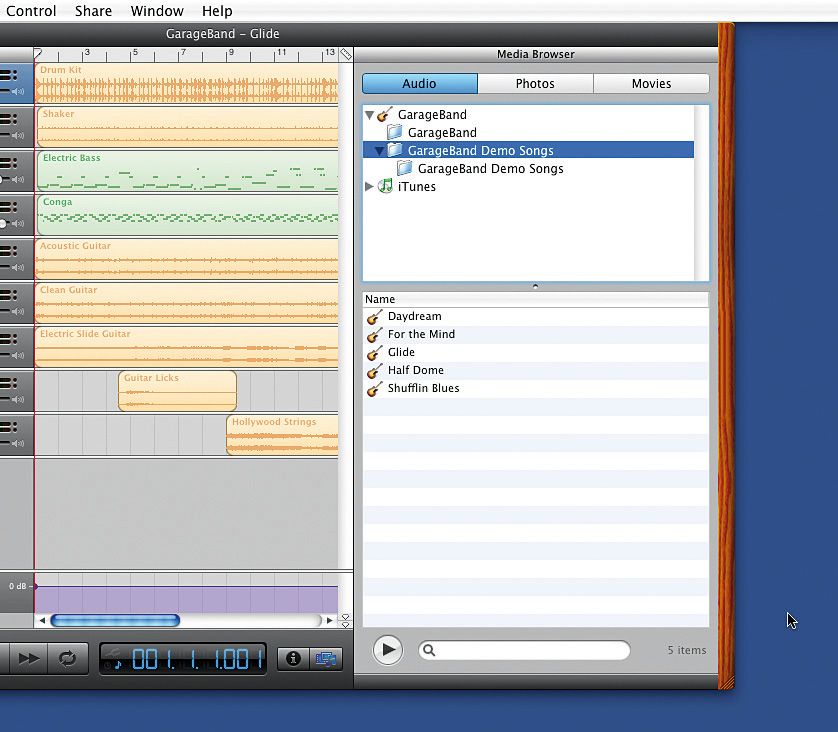838x732 pixels.
Task: Select the nested GarageBand Demo Songs subfolder
Action: click(x=480, y=168)
